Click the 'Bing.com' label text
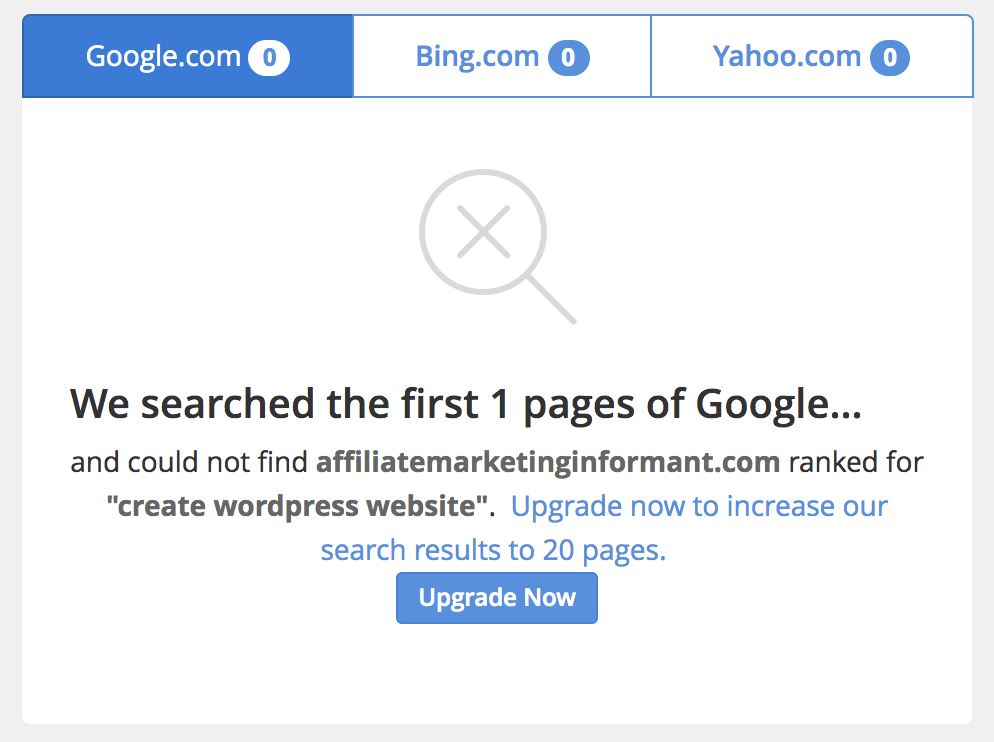Image resolution: width=994 pixels, height=742 pixels. click(477, 57)
